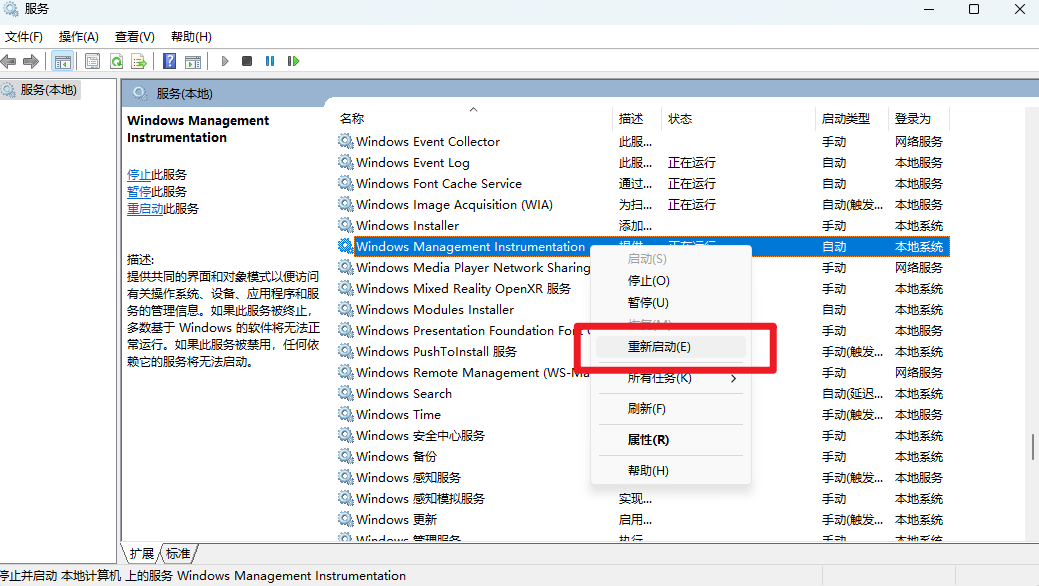Click the Pause Service toolbar icon
This screenshot has width=1039, height=586.
point(270,61)
